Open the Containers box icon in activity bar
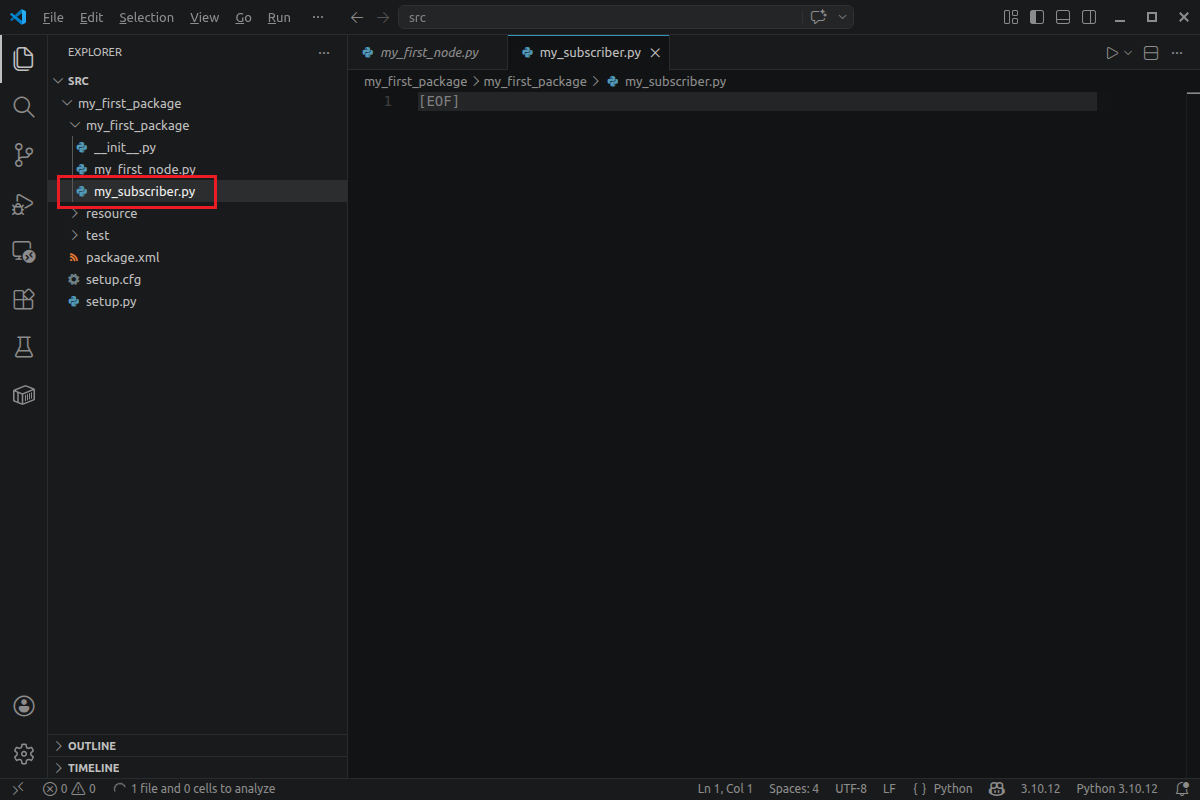 (24, 395)
